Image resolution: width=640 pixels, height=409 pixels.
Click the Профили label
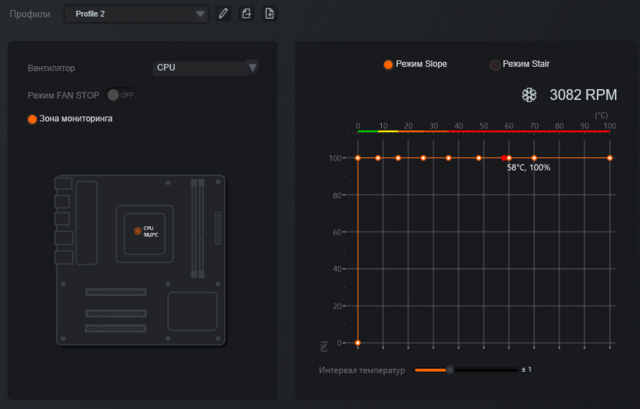(30, 14)
